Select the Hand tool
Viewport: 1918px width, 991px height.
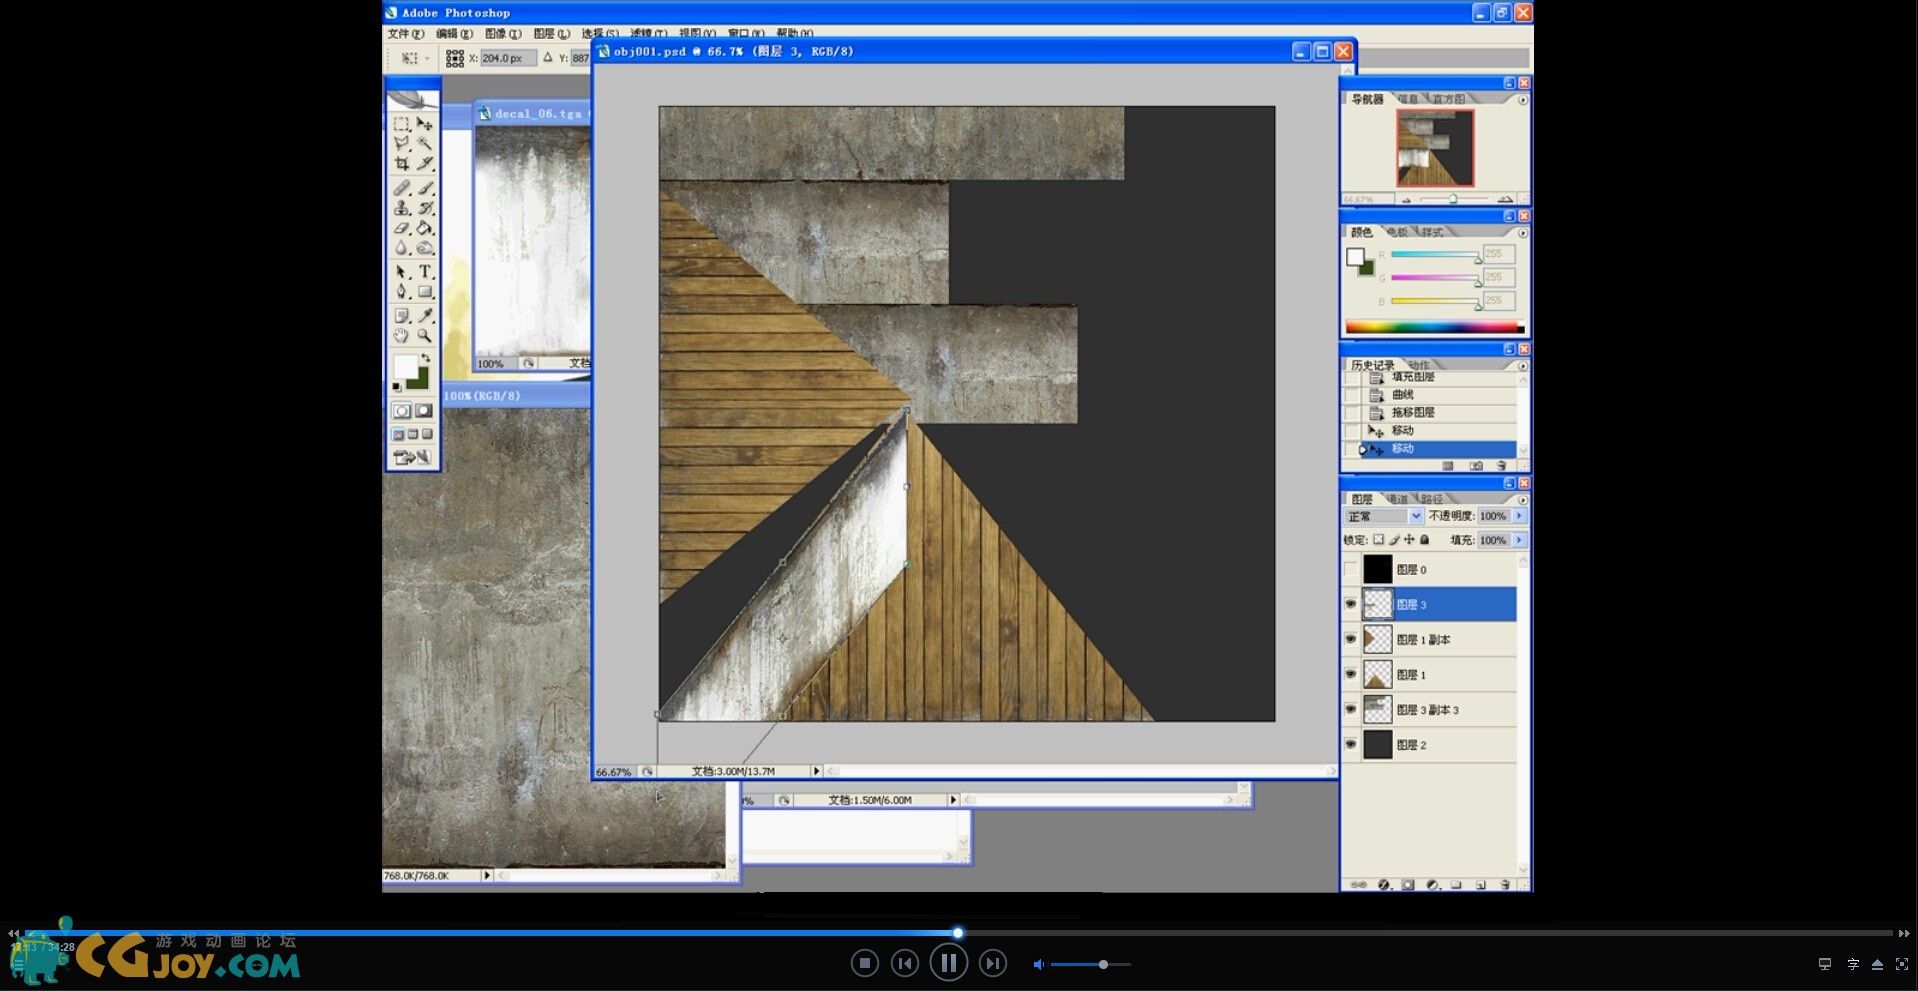(402, 336)
